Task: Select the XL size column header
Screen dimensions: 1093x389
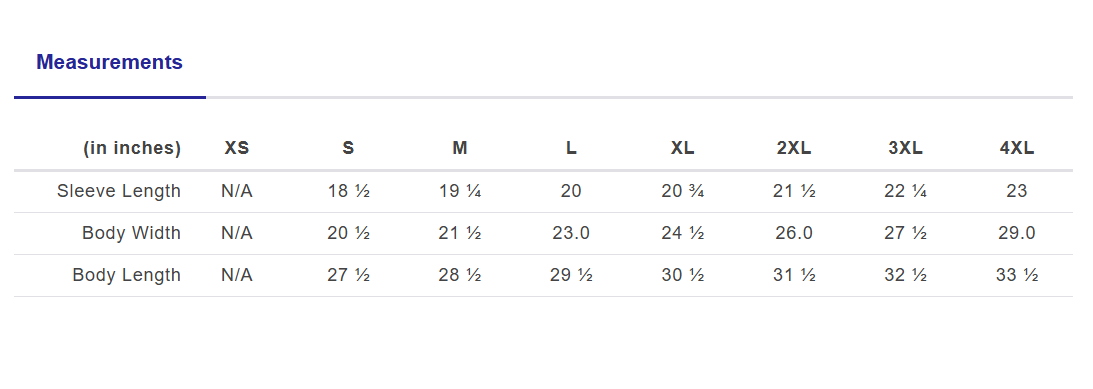Action: [682, 148]
